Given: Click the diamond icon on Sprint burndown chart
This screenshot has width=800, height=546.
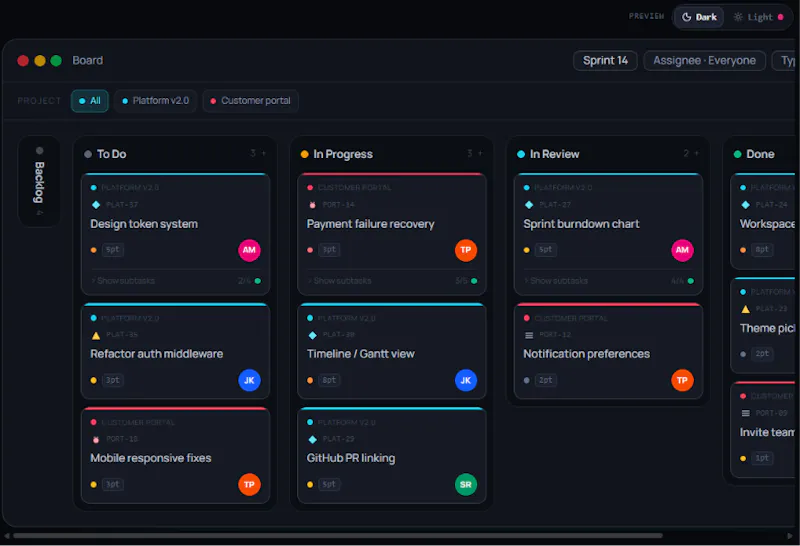Looking at the screenshot, I should pos(529,205).
